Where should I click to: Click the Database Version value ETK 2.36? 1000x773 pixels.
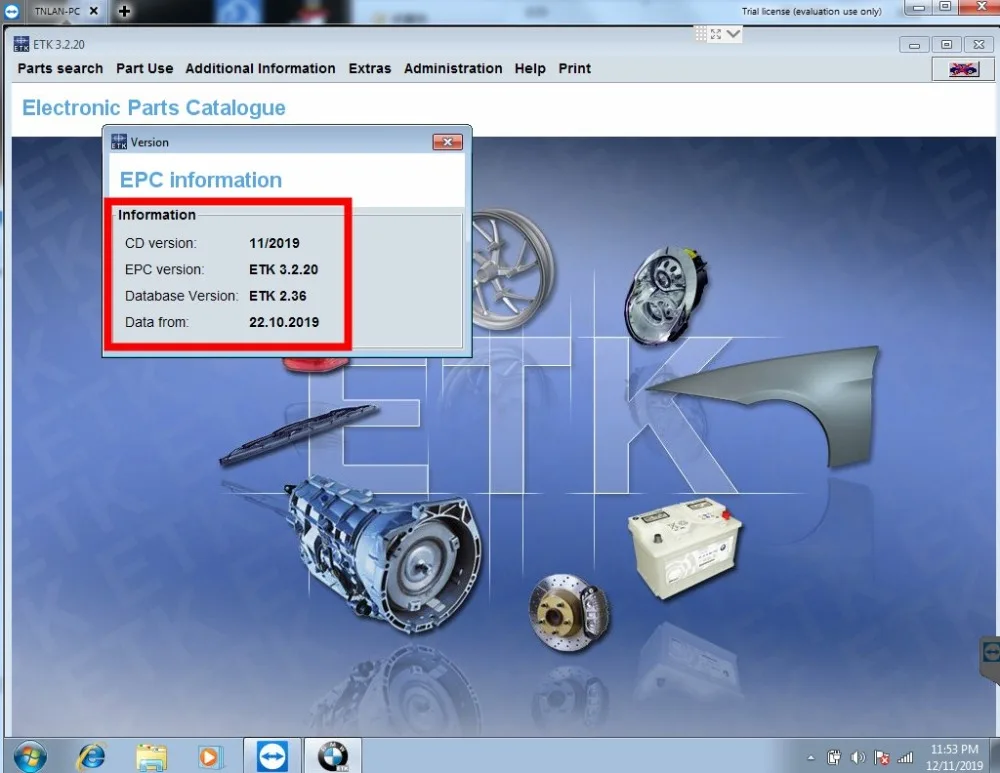click(x=278, y=296)
